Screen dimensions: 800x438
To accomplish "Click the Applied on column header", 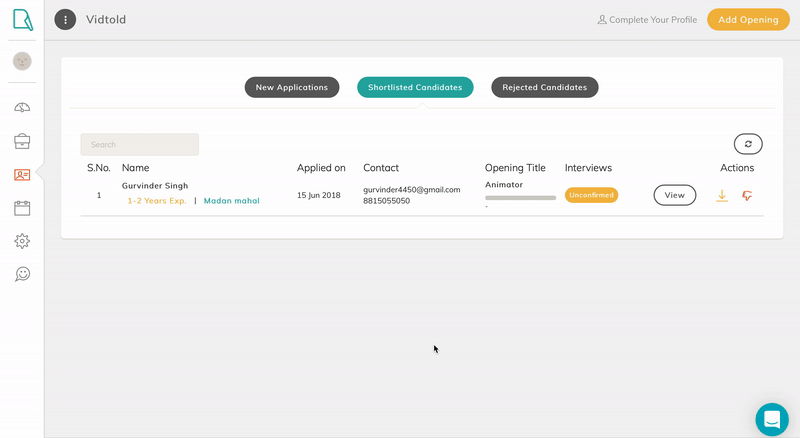I will point(321,167).
